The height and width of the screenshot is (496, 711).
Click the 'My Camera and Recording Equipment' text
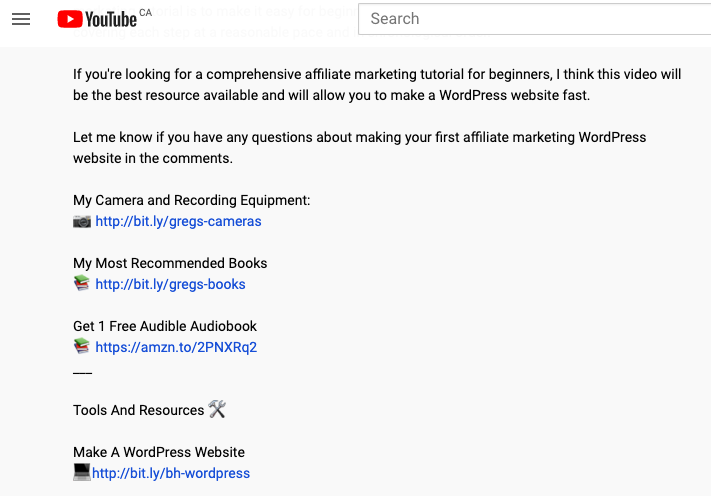[x=192, y=200]
